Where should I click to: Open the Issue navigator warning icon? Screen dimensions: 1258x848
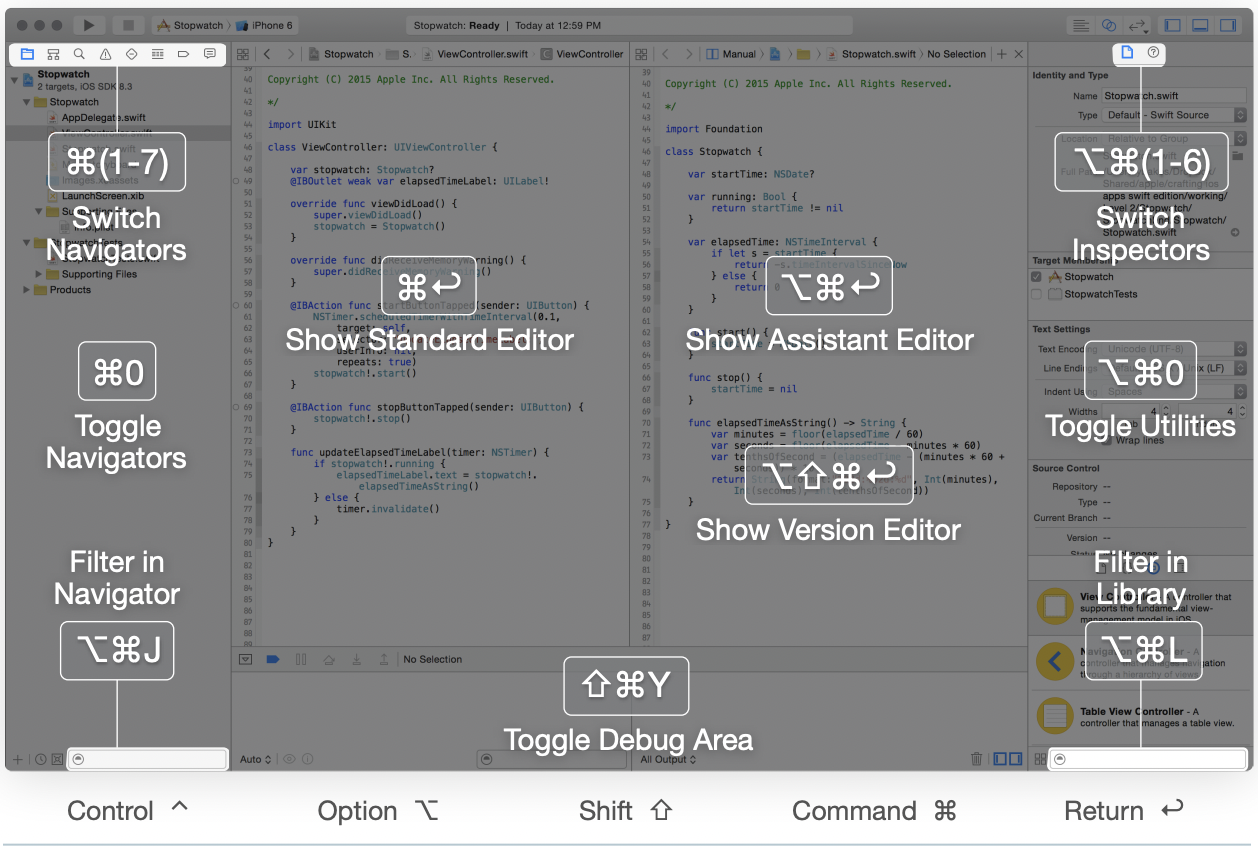click(x=105, y=54)
